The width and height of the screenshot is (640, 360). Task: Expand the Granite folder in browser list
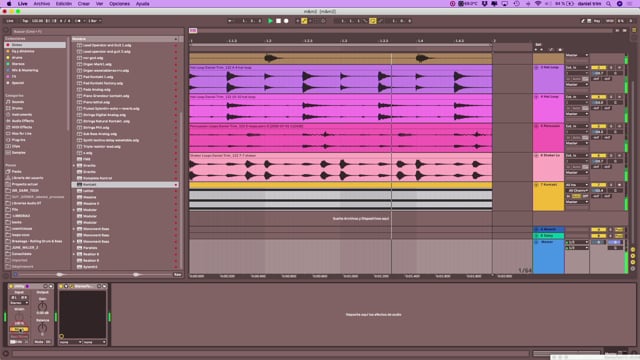(x=74, y=166)
